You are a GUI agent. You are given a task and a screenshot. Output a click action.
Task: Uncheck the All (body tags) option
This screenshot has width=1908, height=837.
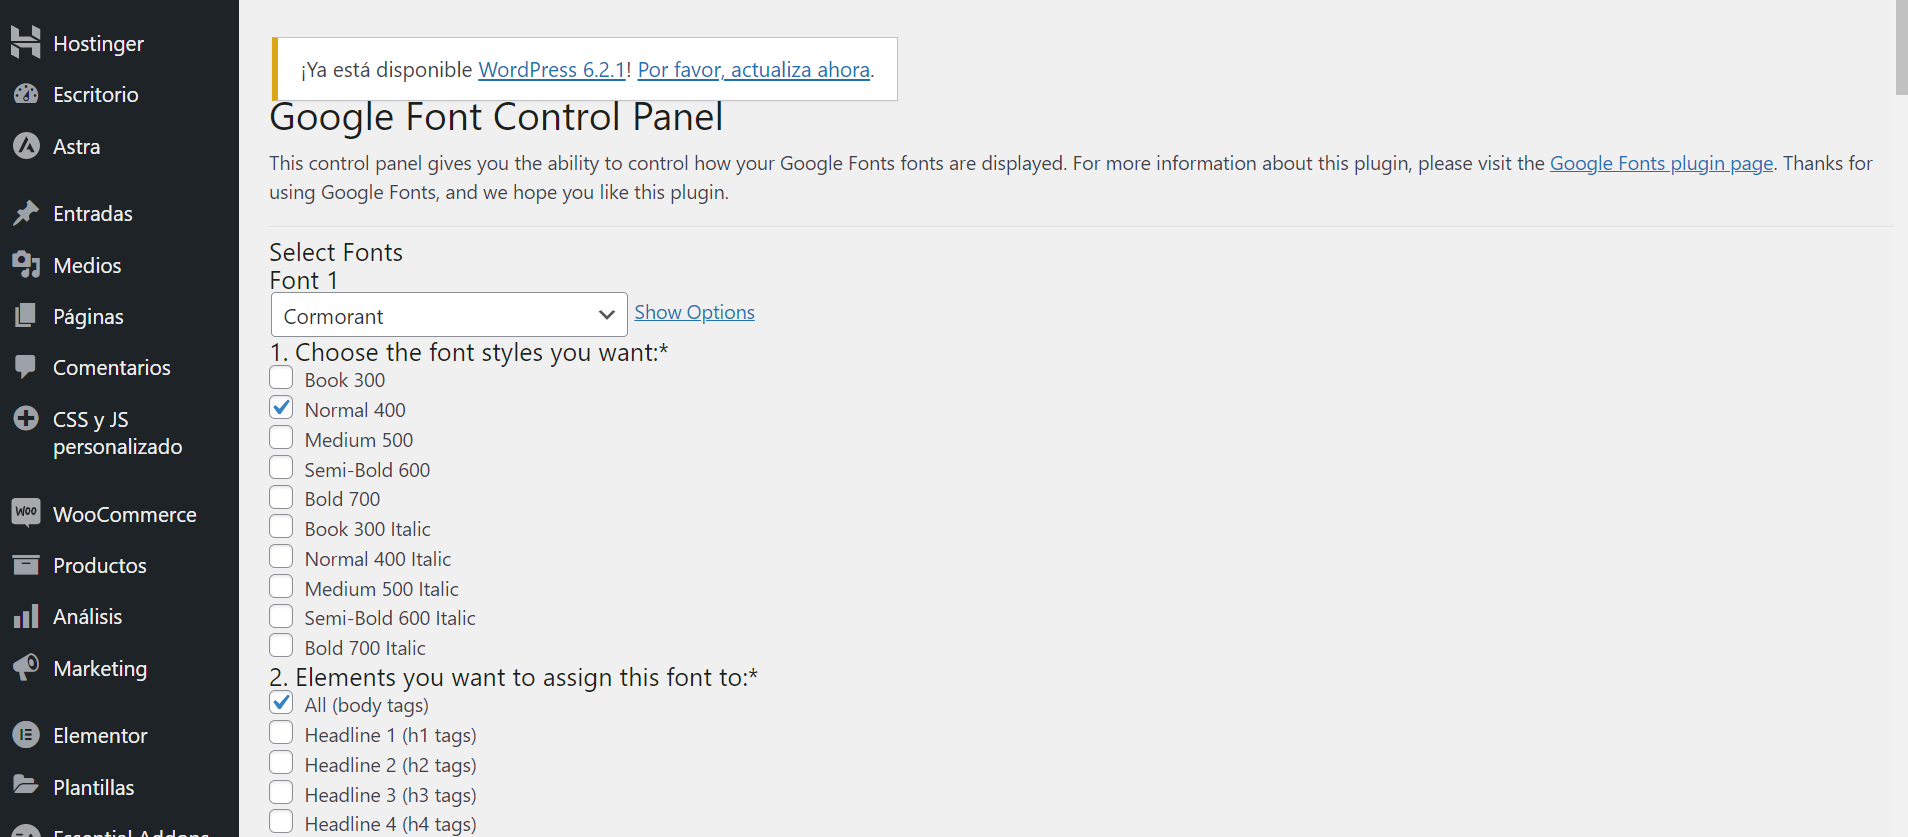(281, 703)
